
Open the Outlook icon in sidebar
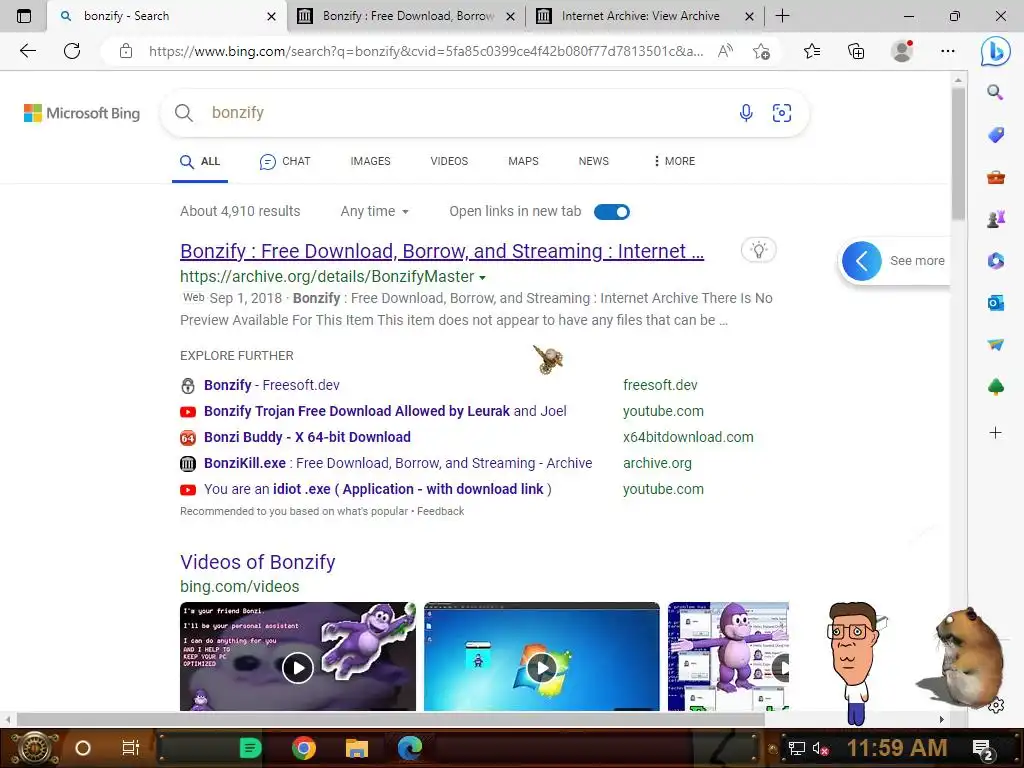pyautogui.click(x=995, y=303)
